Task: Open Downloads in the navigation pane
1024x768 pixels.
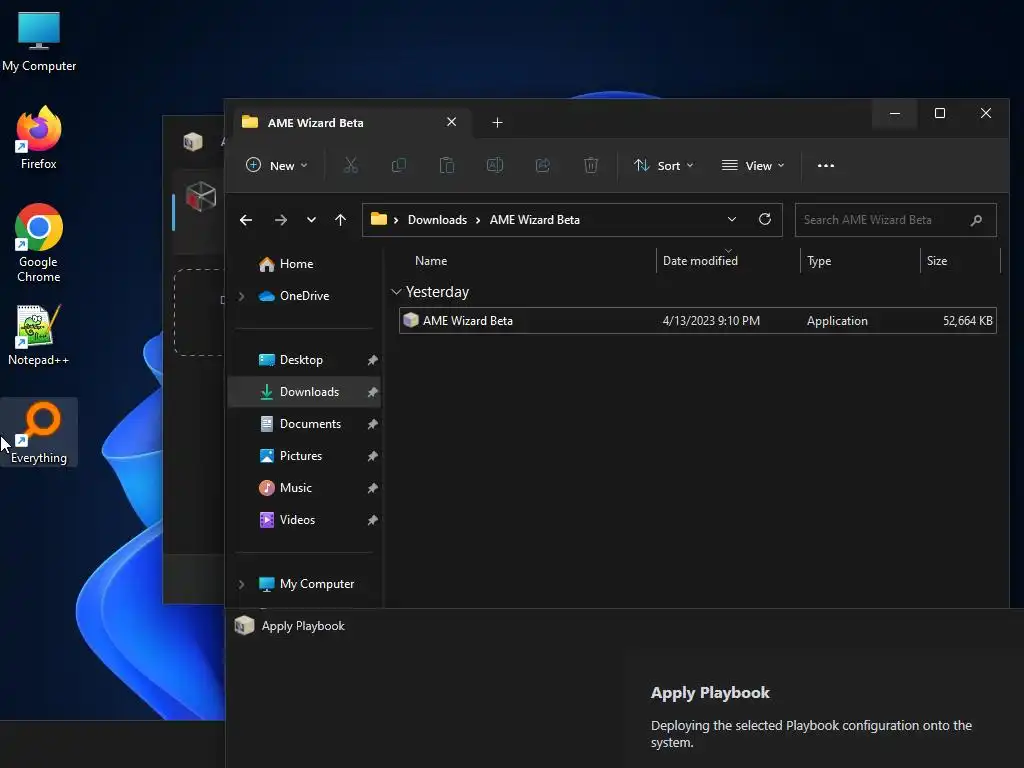Action: (310, 392)
